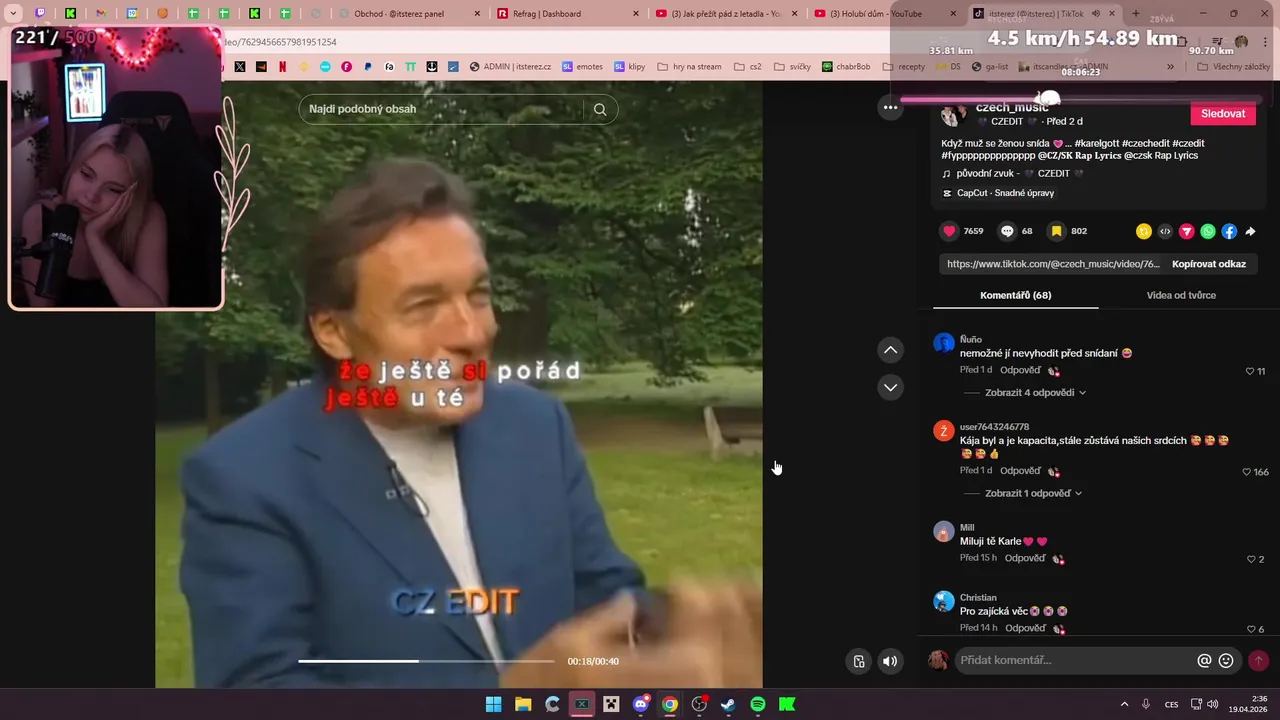This screenshot has width=1280, height=720.
Task: Seek on the video progress bar
Action: (x=426, y=661)
